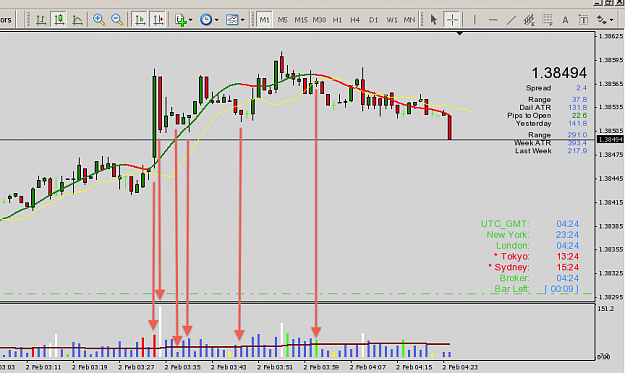Click the Yesterday value 141.8

coord(577,123)
